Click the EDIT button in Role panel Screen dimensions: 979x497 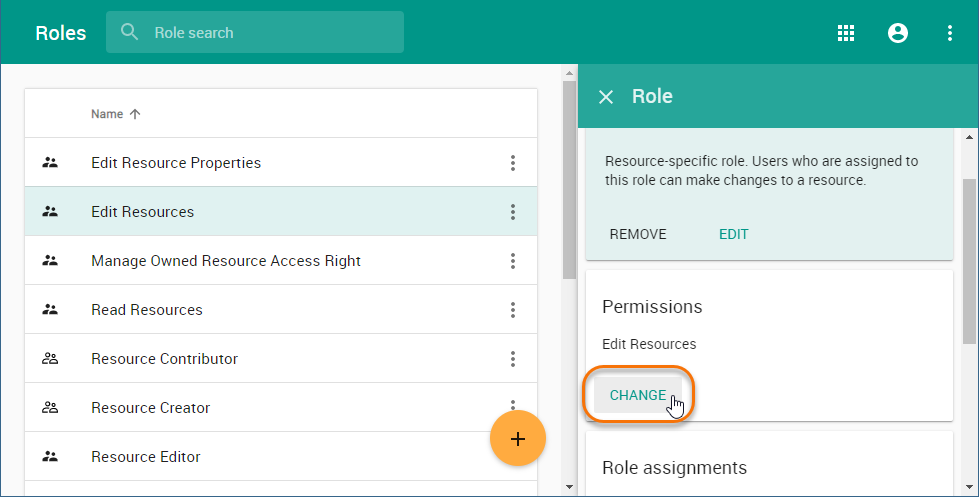pos(733,234)
